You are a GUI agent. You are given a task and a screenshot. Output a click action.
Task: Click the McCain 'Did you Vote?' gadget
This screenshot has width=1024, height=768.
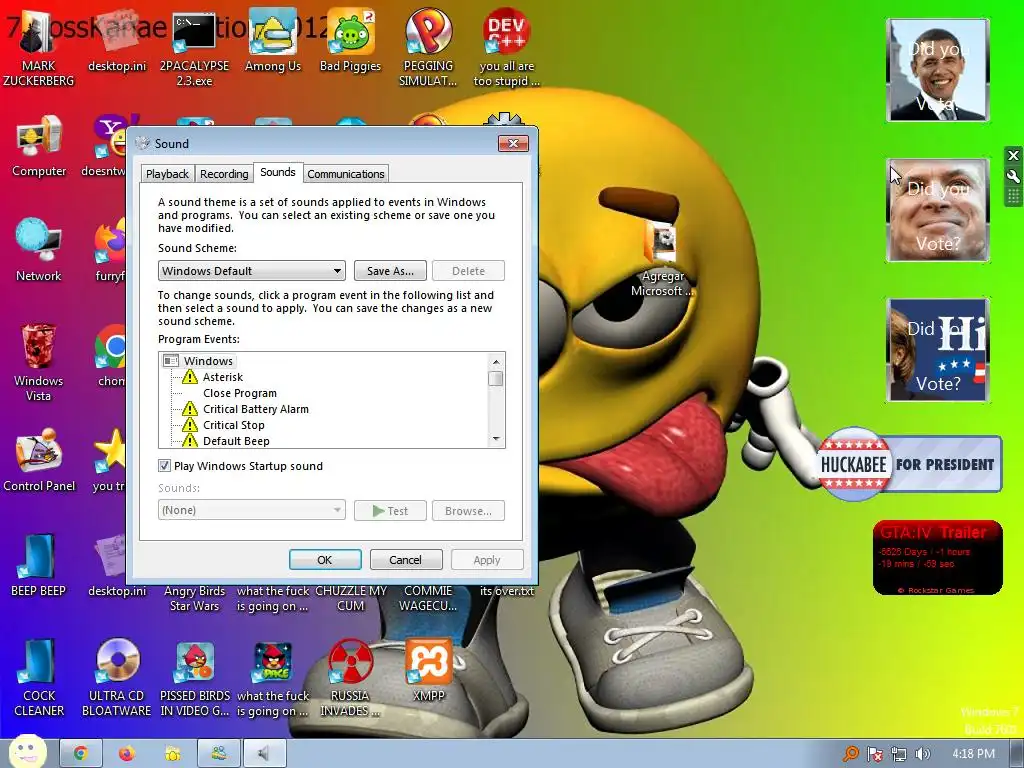pos(938,210)
